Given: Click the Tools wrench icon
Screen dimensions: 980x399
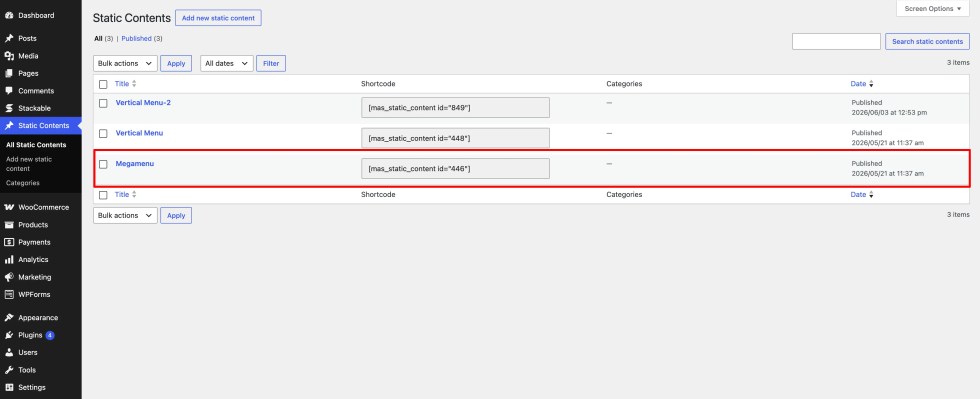Looking at the screenshot, I should [9, 370].
